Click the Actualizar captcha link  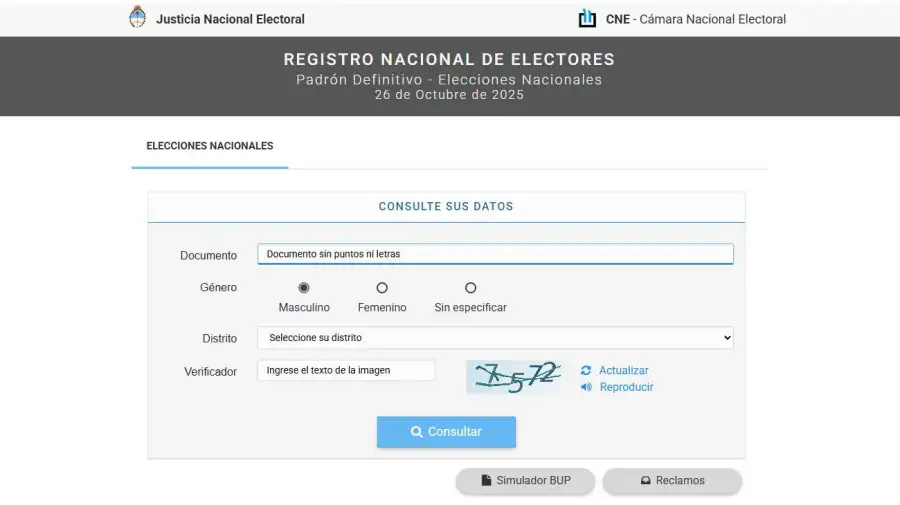pyautogui.click(x=623, y=370)
